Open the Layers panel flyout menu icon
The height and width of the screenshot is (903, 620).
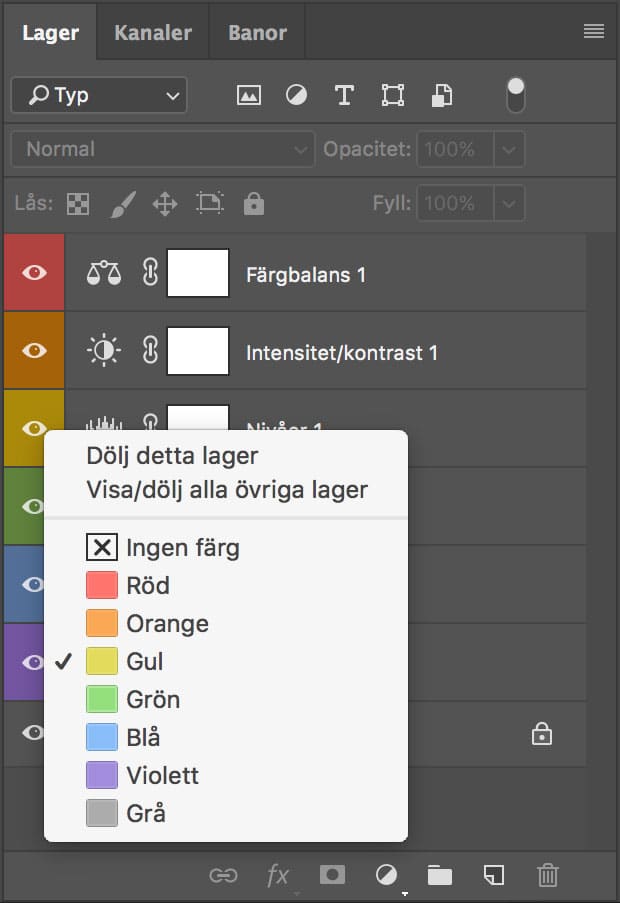pos(594,31)
